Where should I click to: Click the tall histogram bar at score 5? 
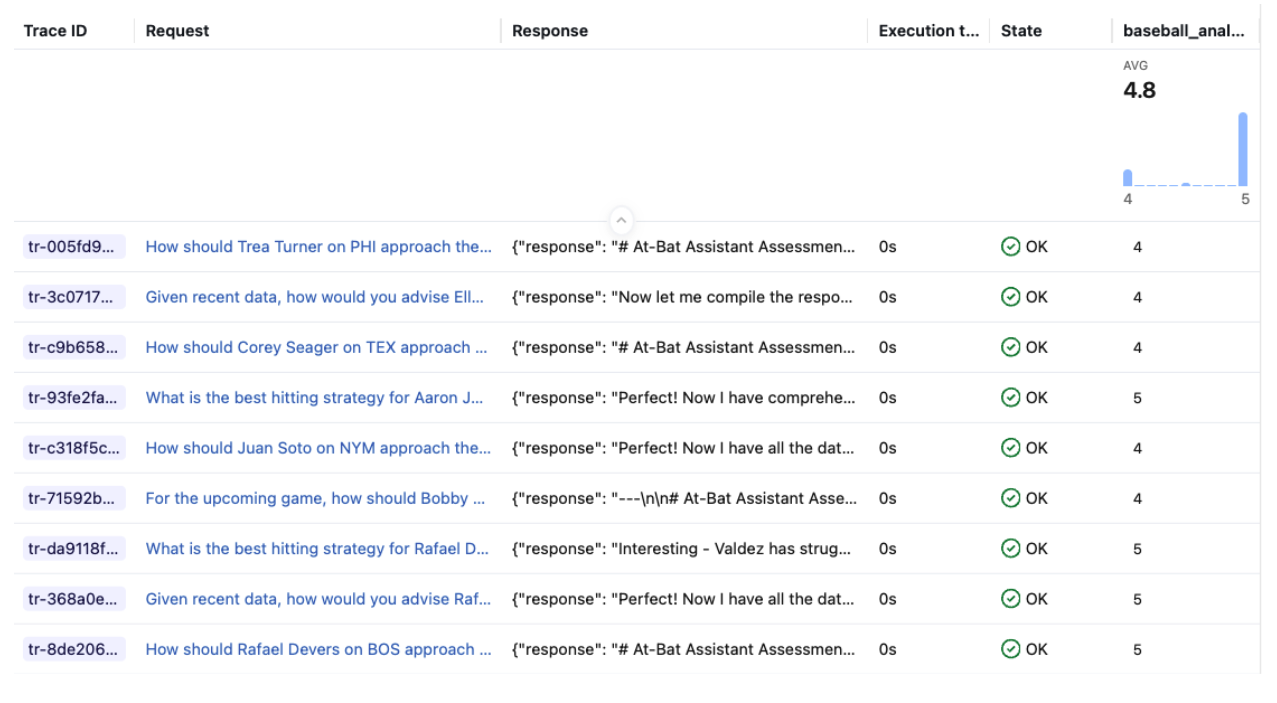[x=1243, y=149]
